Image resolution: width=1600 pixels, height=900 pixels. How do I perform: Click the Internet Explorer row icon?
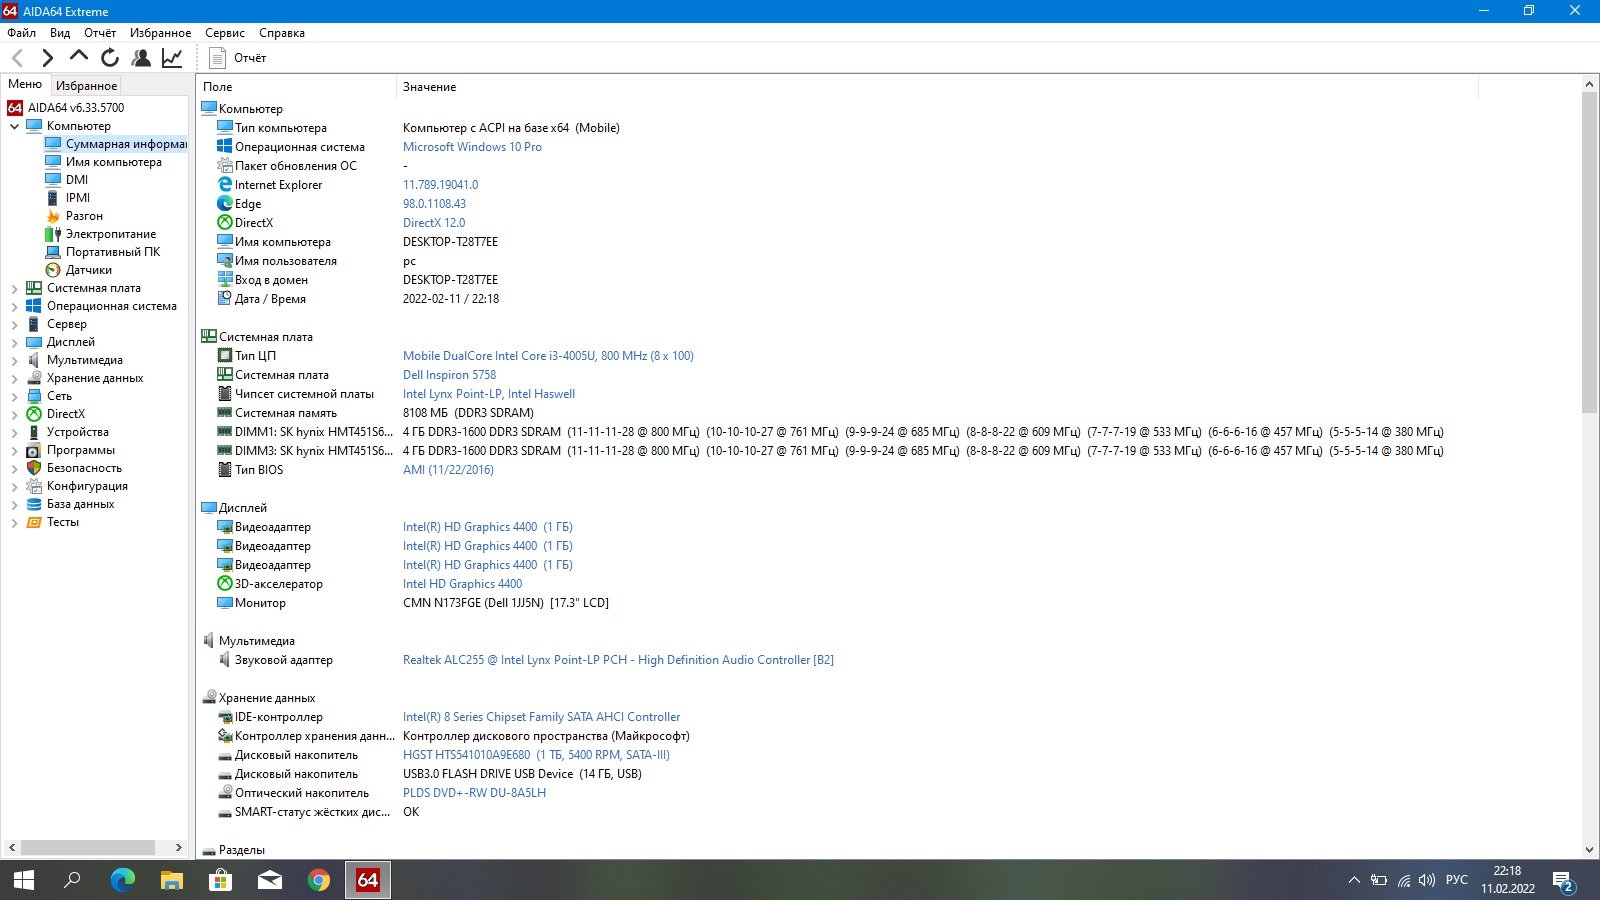pos(225,185)
